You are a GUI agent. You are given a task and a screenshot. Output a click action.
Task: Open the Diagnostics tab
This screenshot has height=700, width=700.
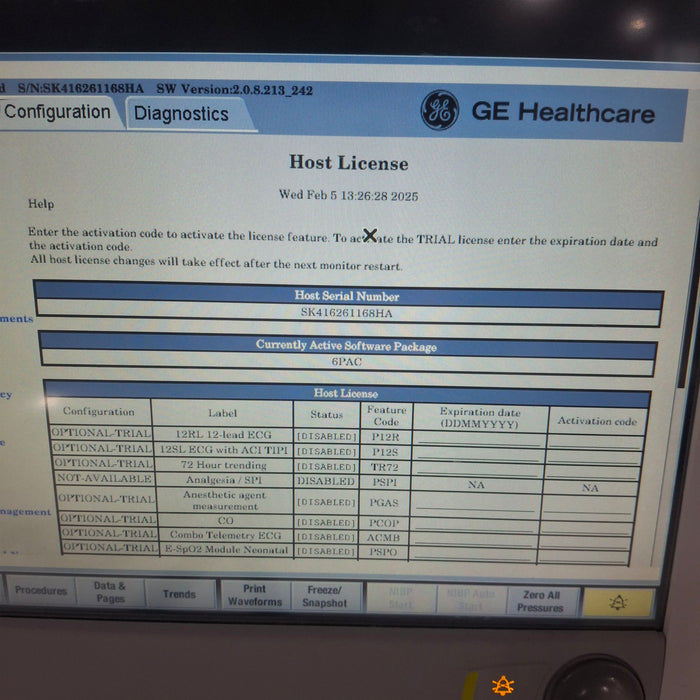pyautogui.click(x=182, y=114)
